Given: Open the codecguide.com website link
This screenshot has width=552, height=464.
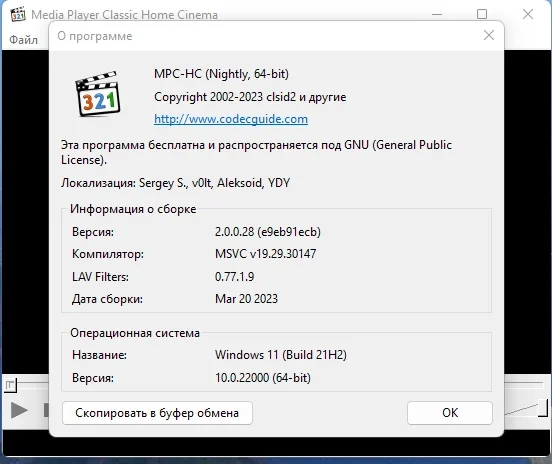Looking at the screenshot, I should (231, 119).
